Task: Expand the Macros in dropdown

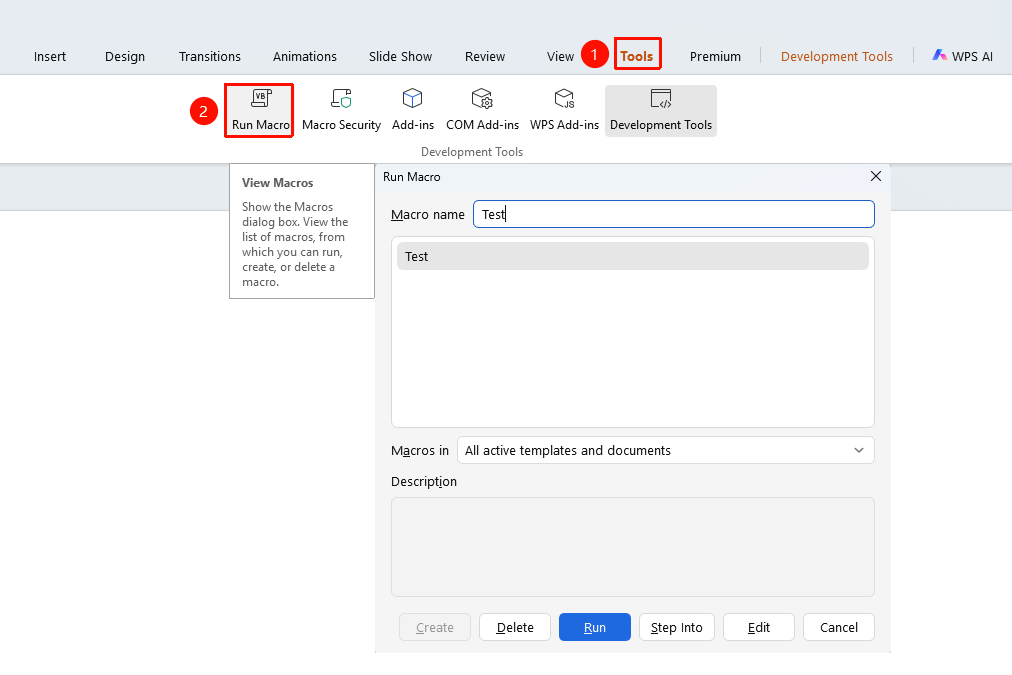Action: tap(665, 450)
